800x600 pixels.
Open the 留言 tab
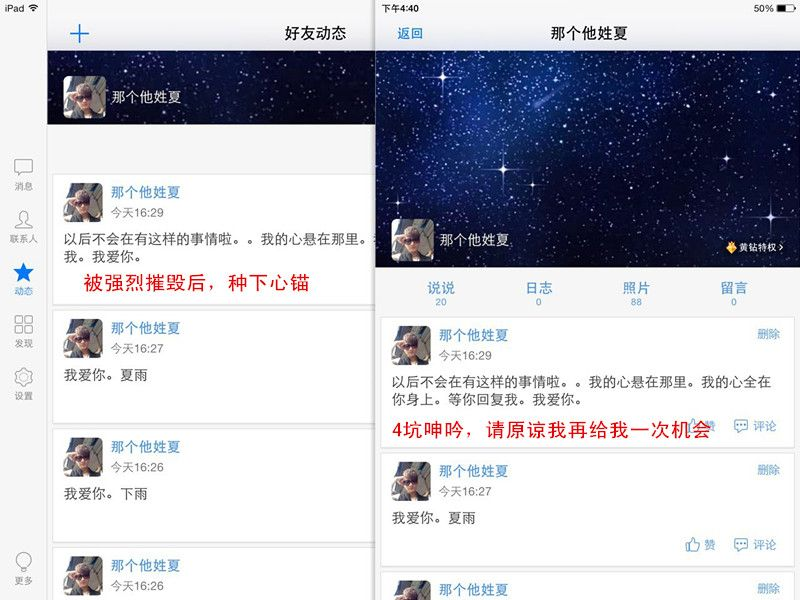point(734,293)
